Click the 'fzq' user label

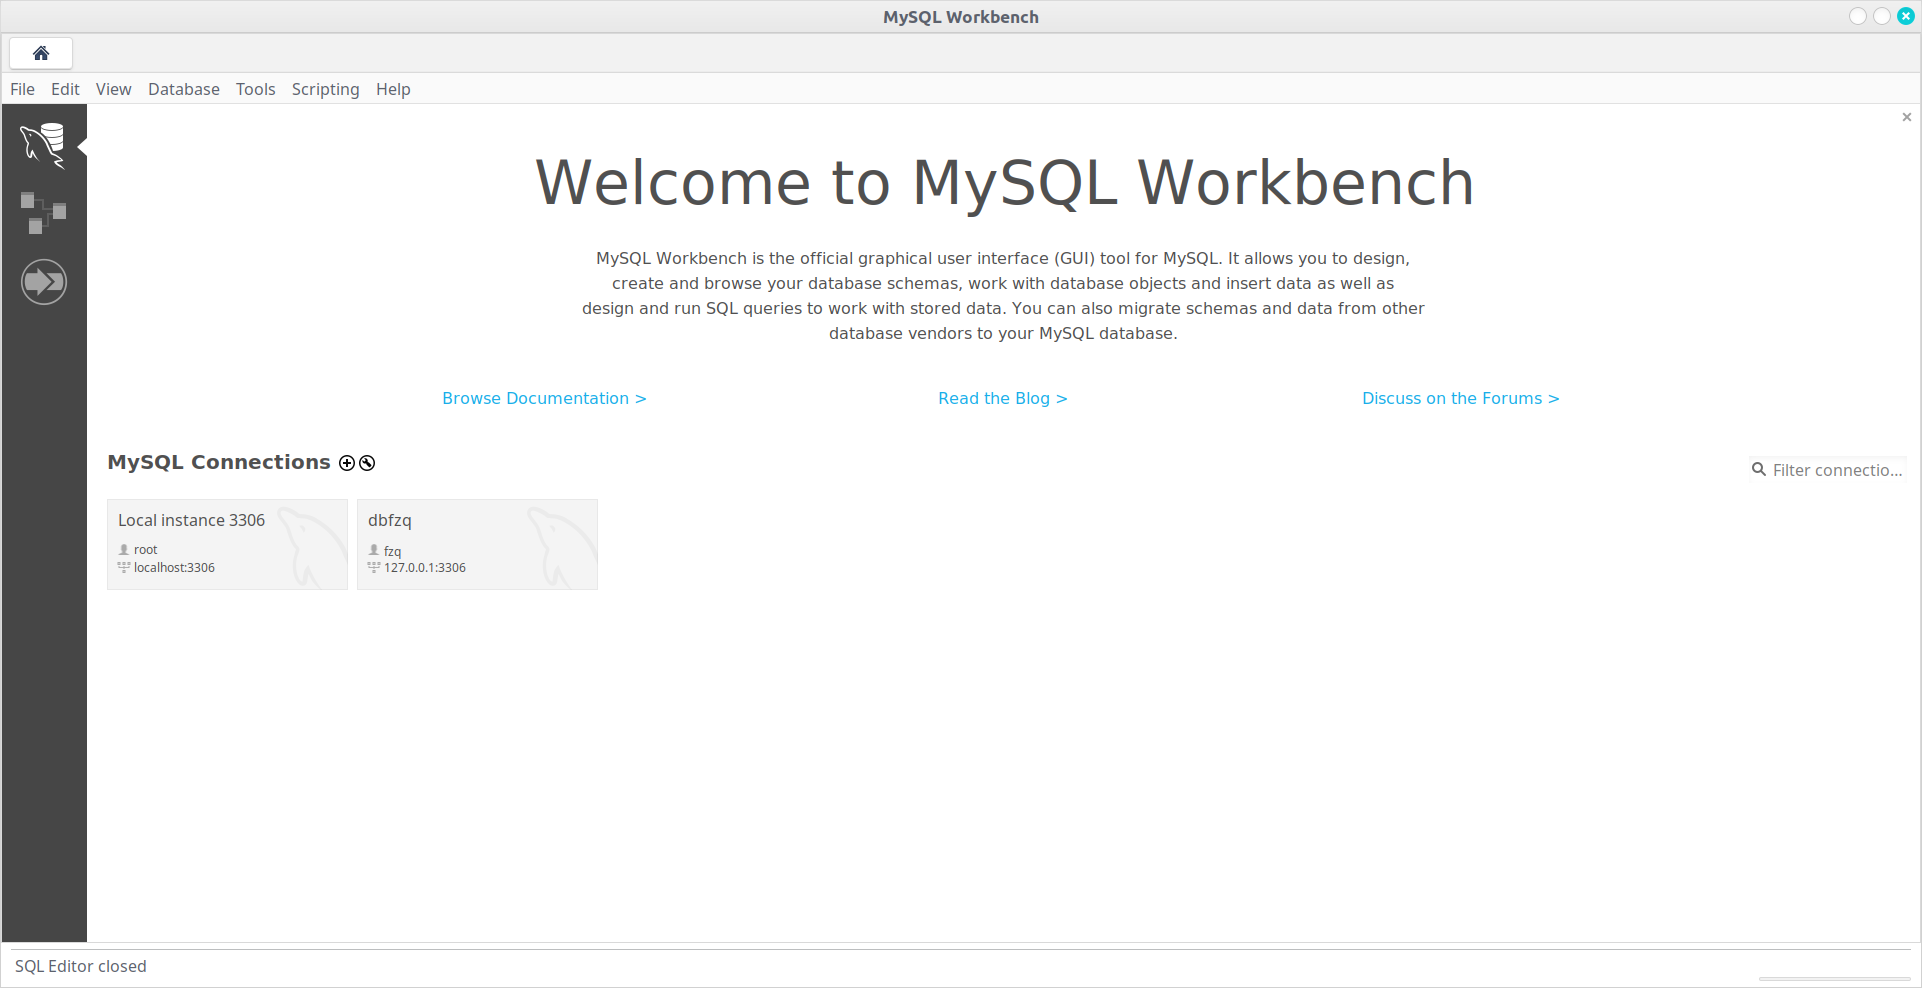pos(392,551)
